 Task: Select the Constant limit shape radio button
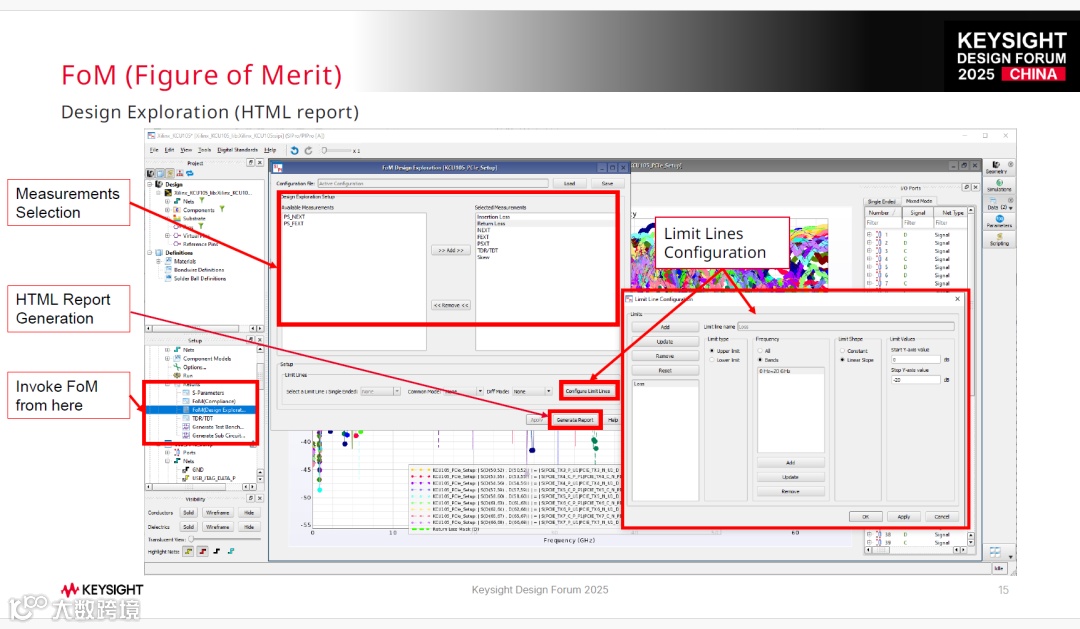click(x=842, y=351)
